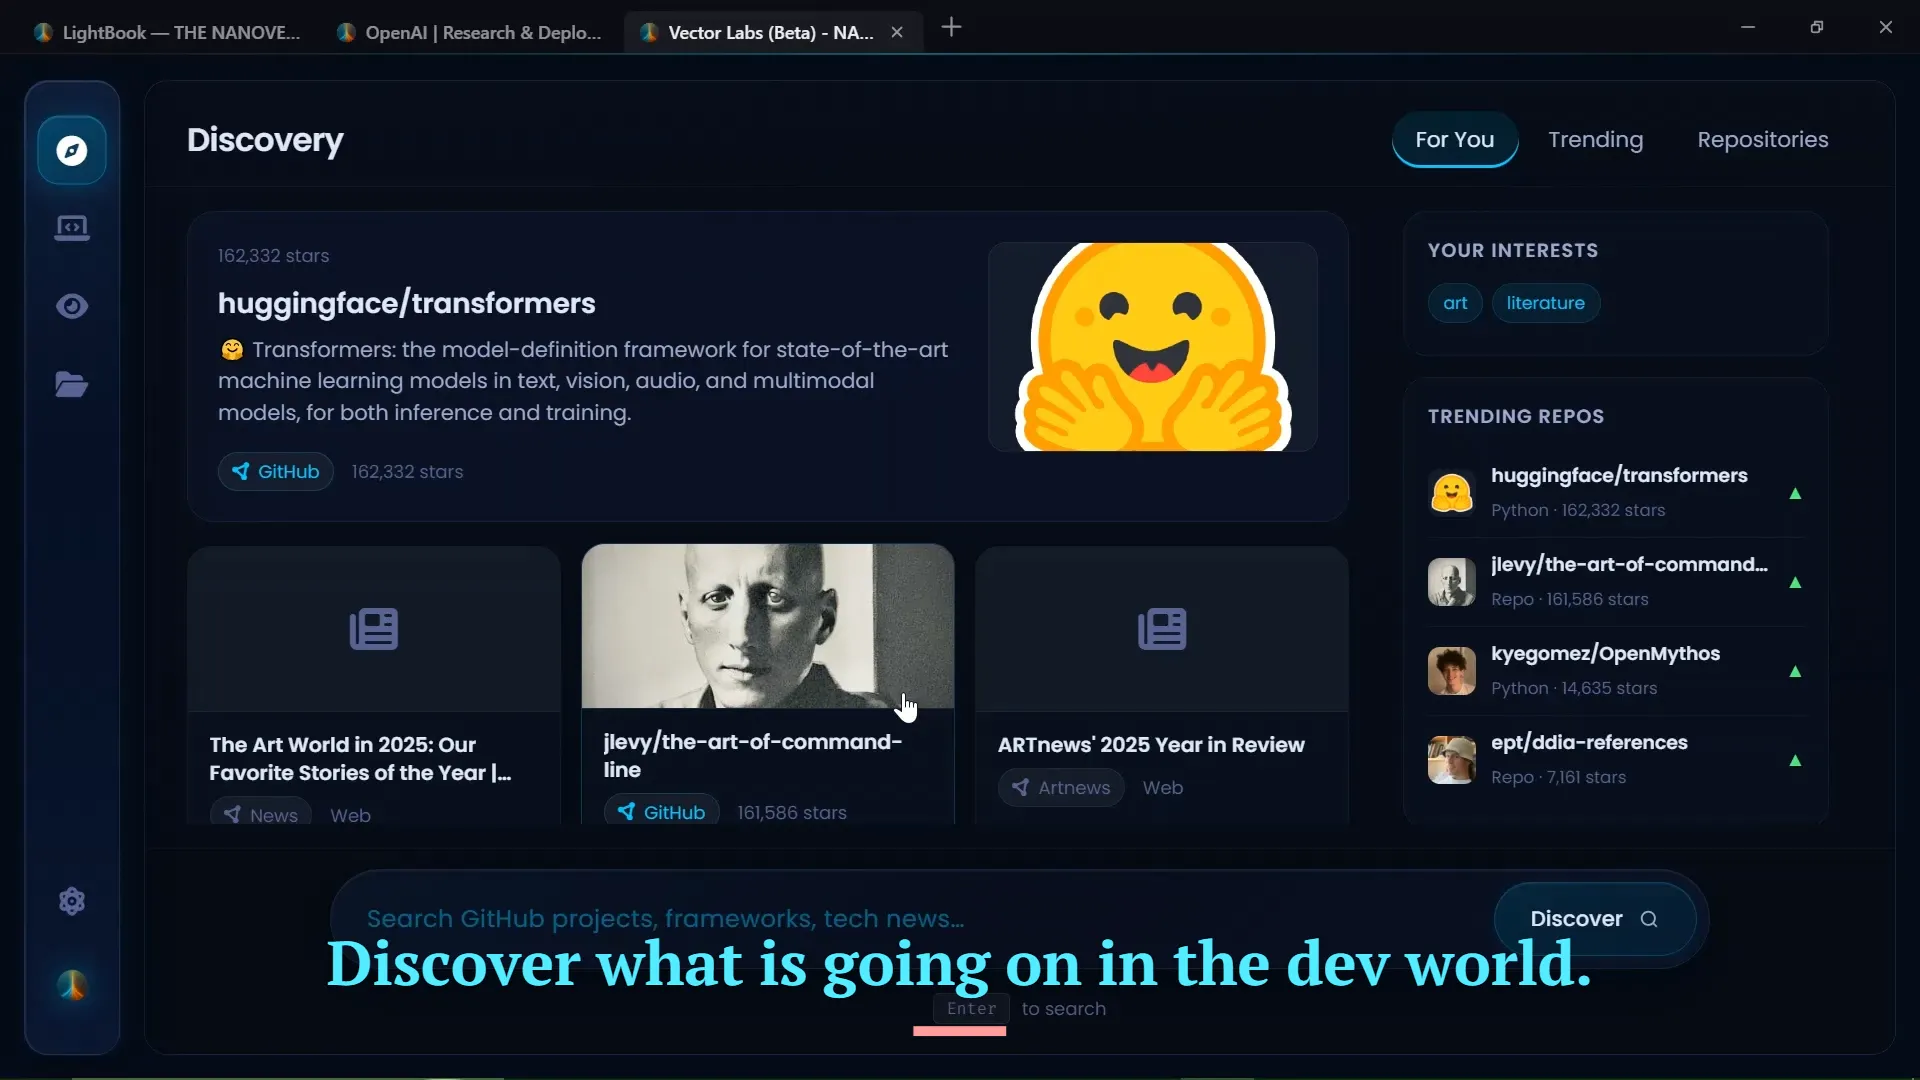Restore down the browser window

1817,27
